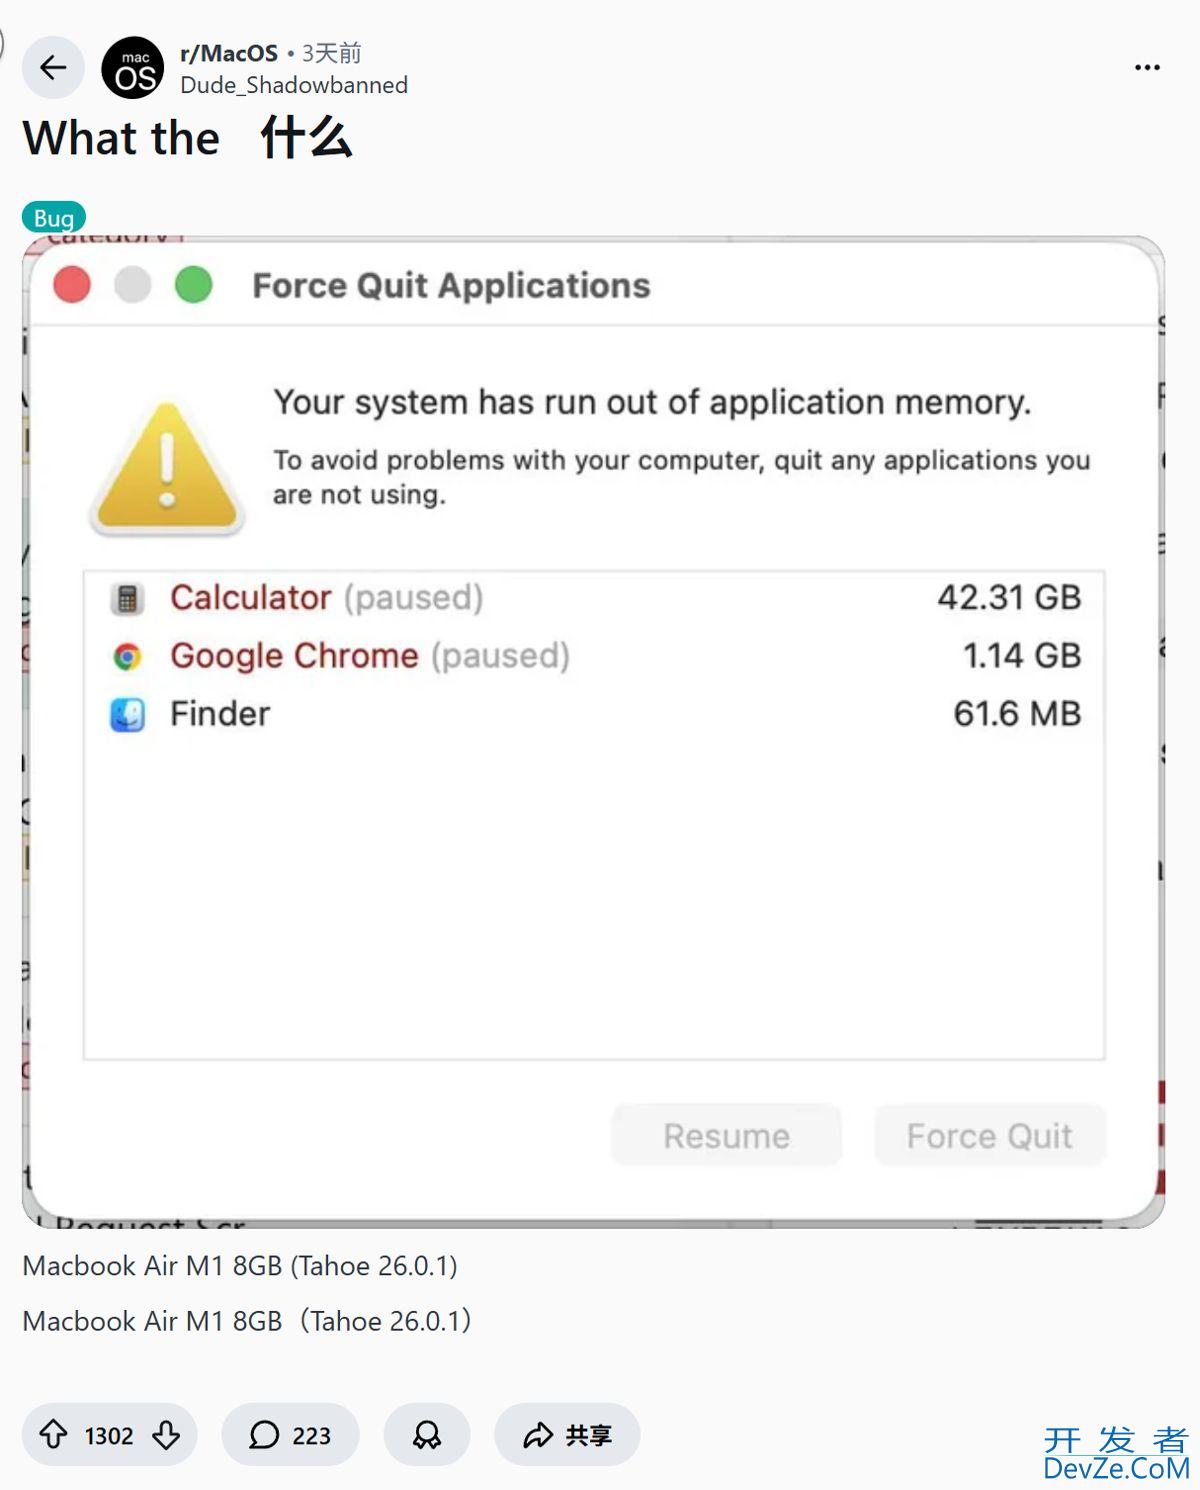The width and height of the screenshot is (1200, 1490).
Task: Open Dude_Shadowbanned user profile
Action: tap(294, 85)
